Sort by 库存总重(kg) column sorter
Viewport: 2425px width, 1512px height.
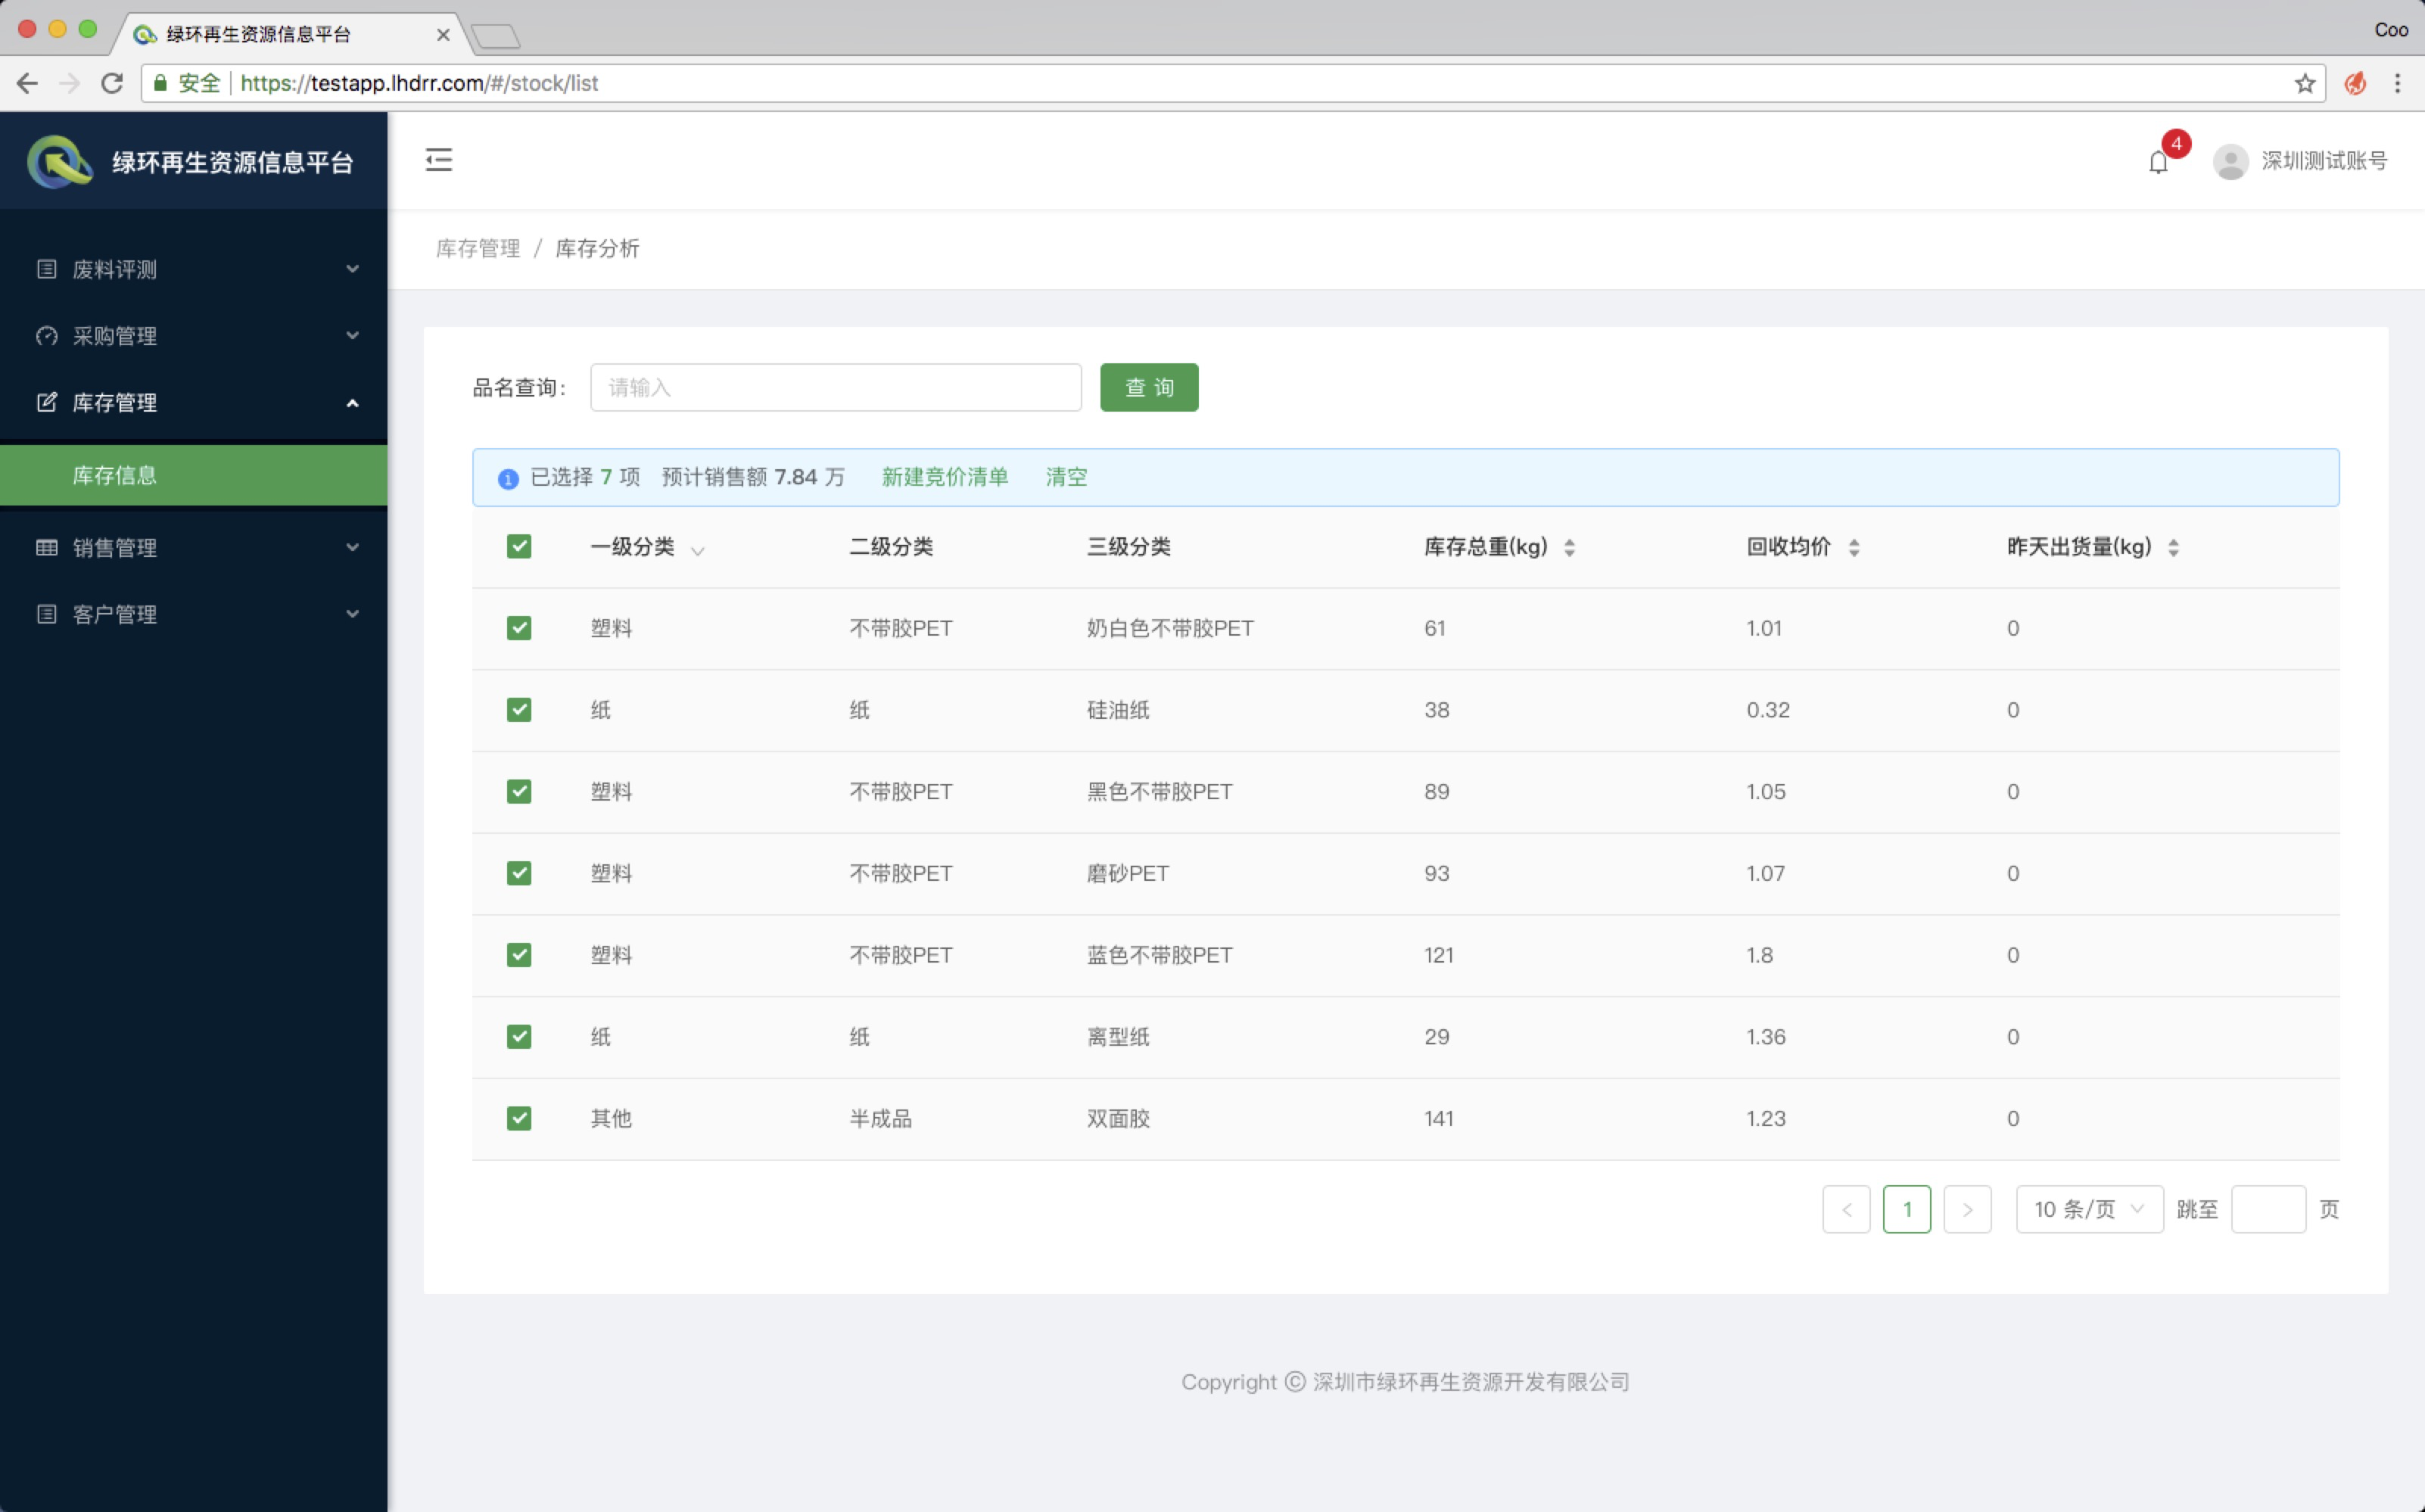click(1569, 548)
